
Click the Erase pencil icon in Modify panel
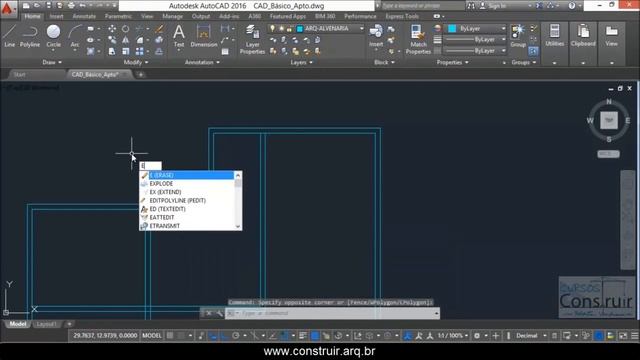coord(159,29)
